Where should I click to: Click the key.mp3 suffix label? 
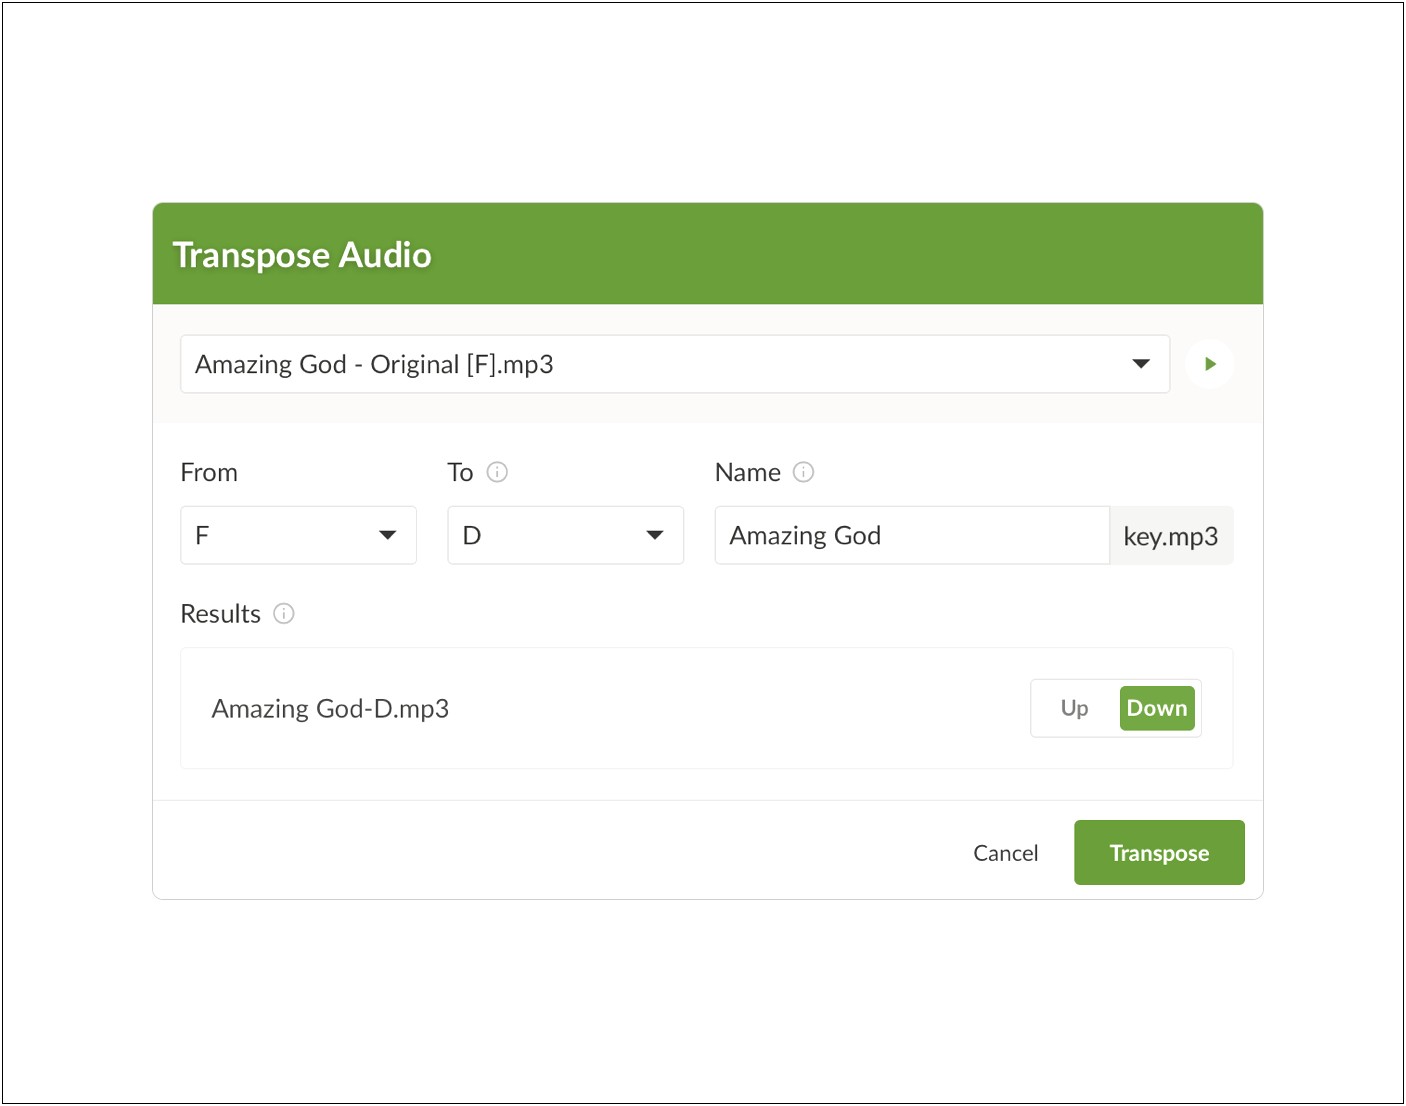pyautogui.click(x=1171, y=536)
